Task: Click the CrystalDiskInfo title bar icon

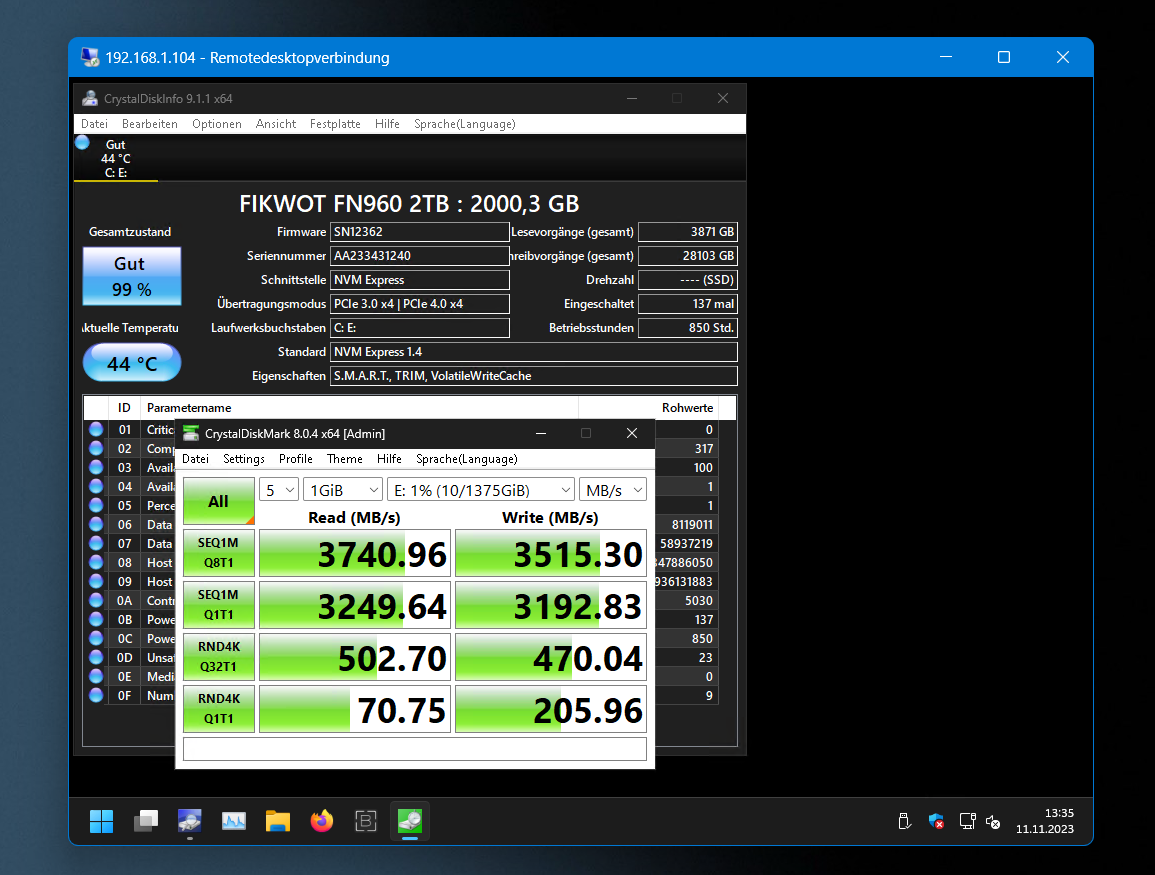Action: point(90,98)
